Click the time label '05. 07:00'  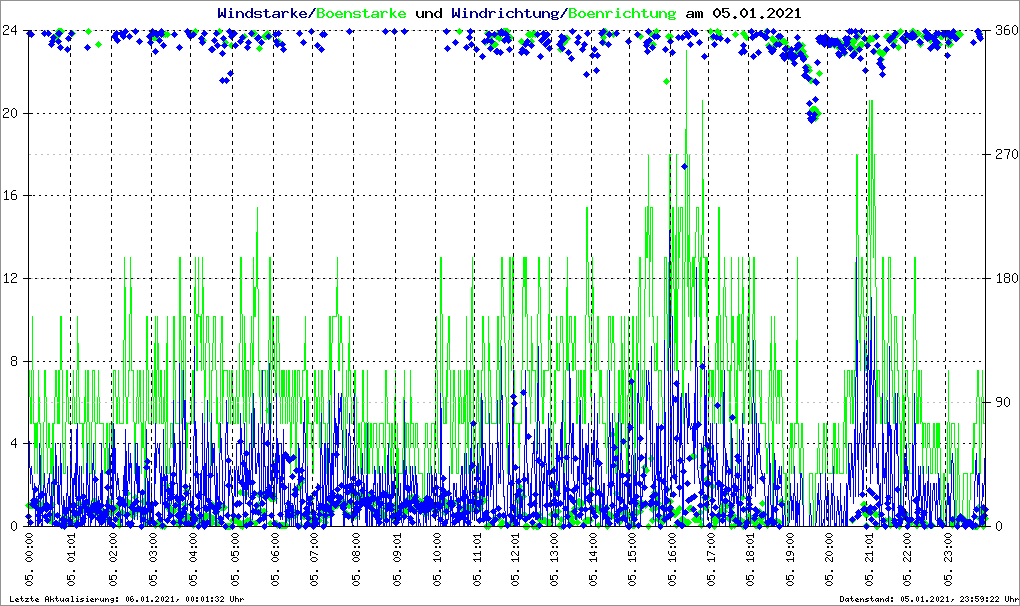(315, 560)
